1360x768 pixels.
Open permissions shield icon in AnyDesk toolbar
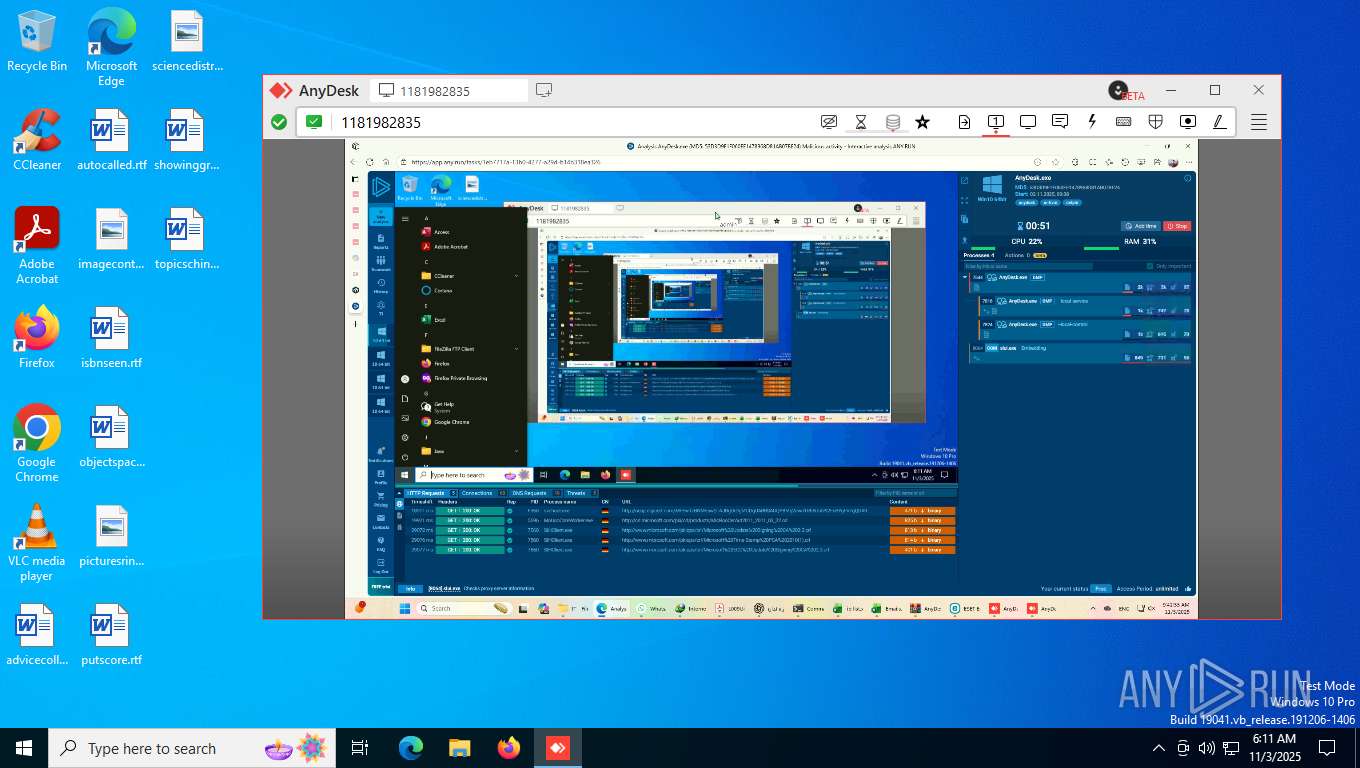[1155, 122]
